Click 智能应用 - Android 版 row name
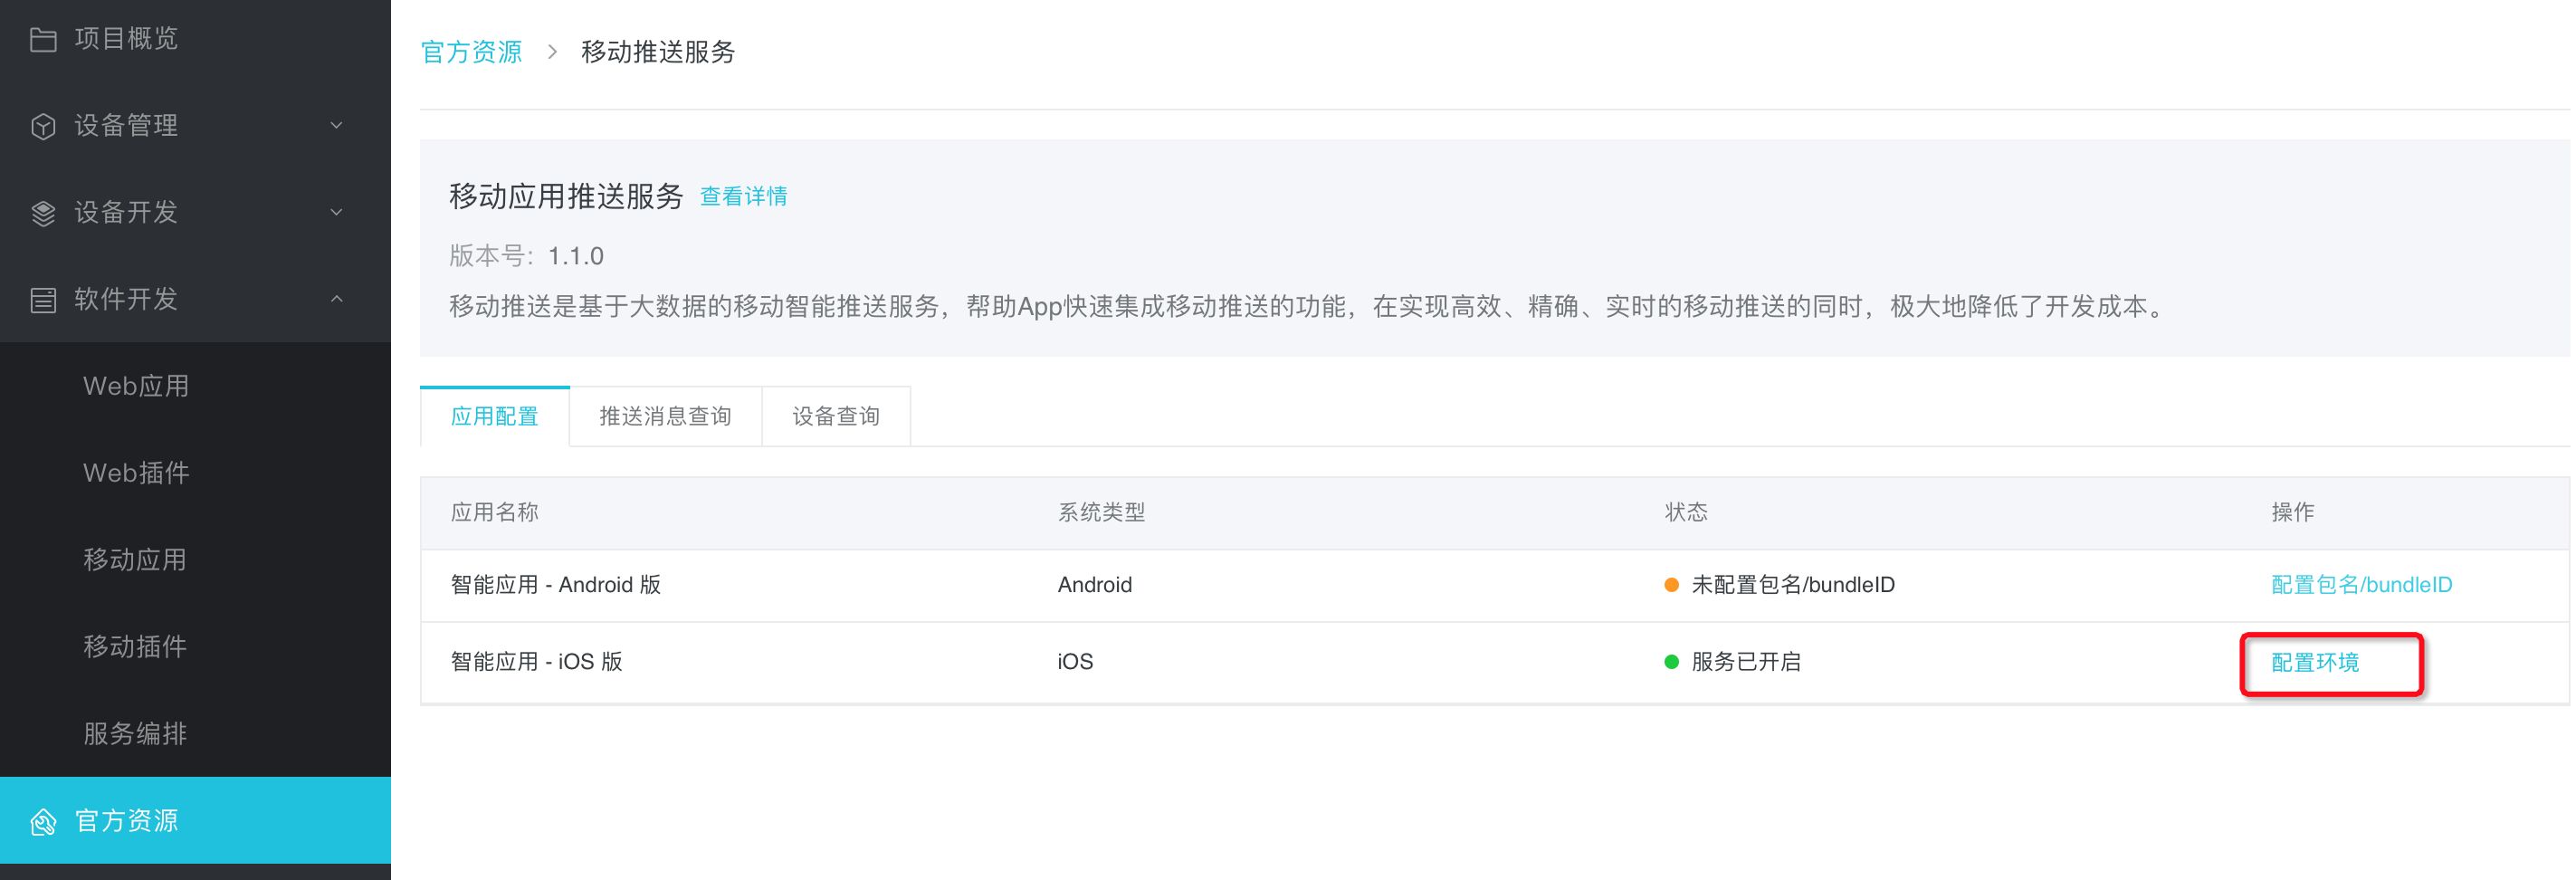 point(556,585)
